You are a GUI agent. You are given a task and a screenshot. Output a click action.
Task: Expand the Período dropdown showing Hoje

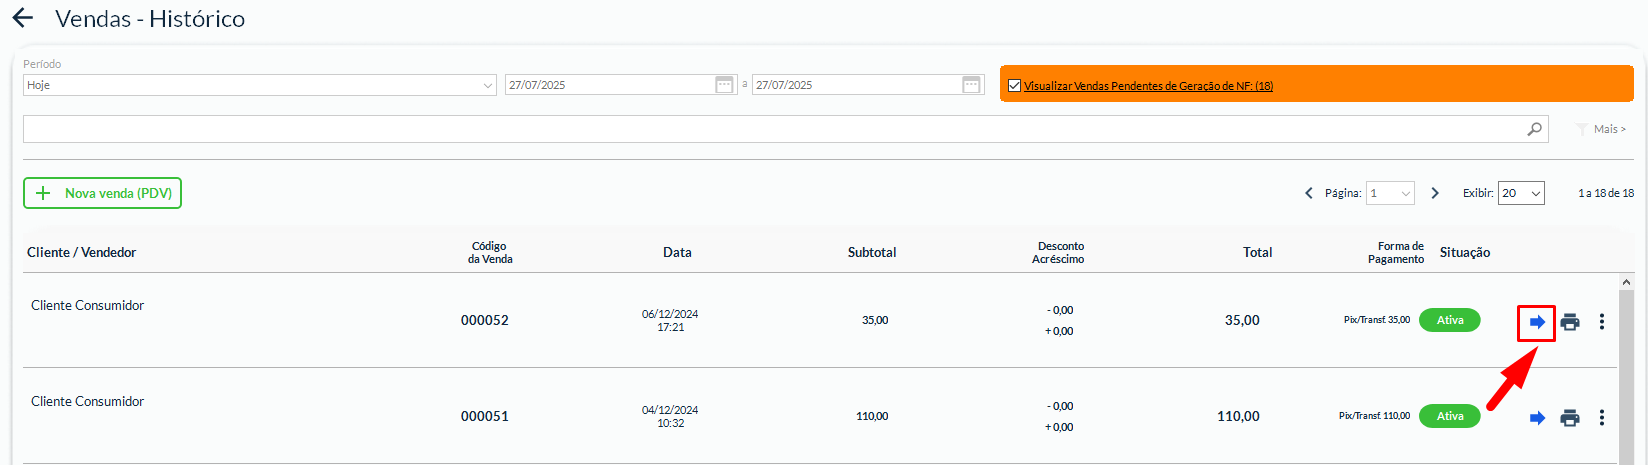pyautogui.click(x=260, y=85)
